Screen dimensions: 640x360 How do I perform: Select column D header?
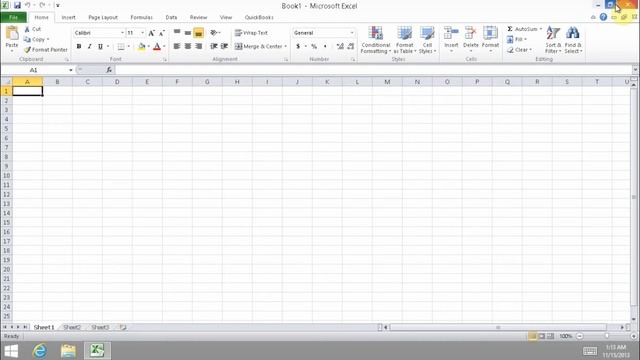coord(117,82)
